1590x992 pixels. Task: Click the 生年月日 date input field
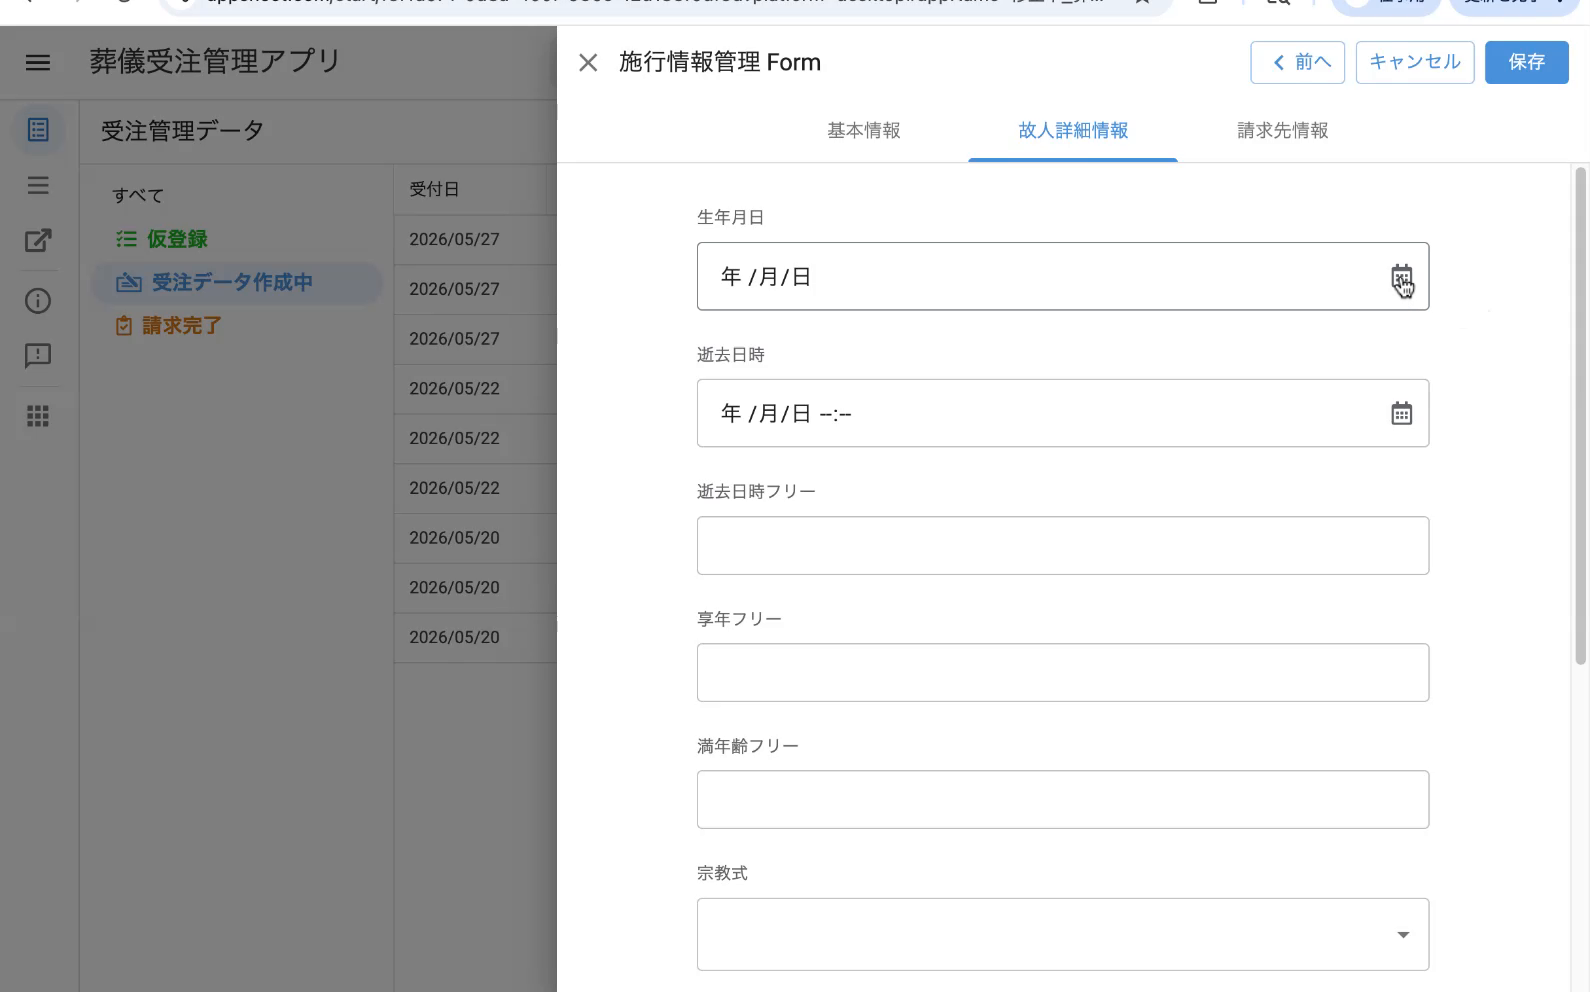coord(1062,276)
